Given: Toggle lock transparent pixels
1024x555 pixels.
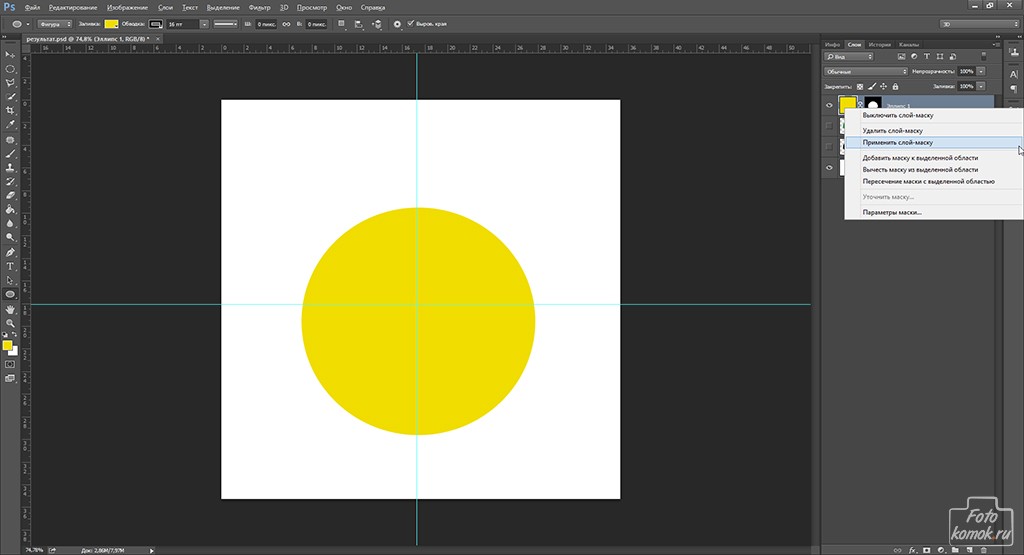Looking at the screenshot, I should pos(860,86).
